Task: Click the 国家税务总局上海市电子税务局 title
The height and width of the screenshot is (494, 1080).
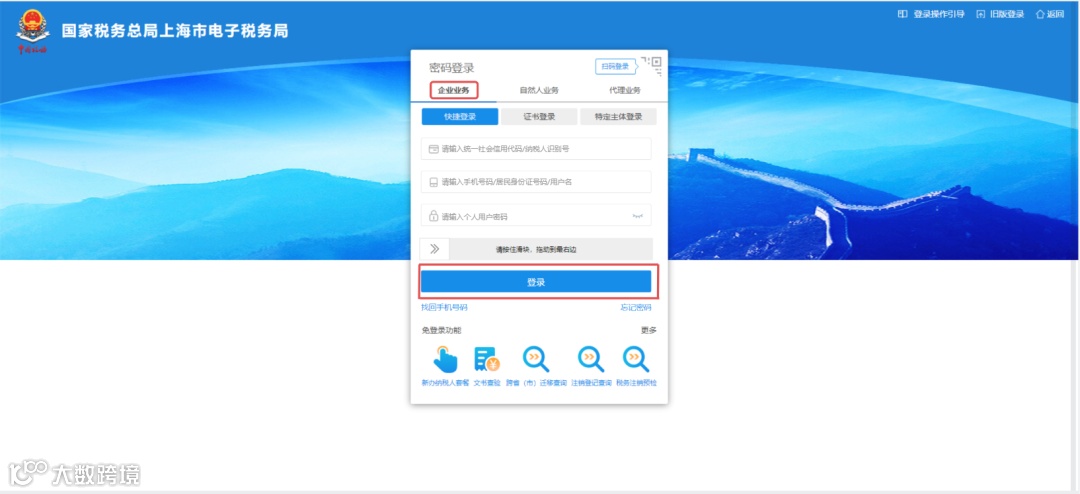Action: [175, 31]
